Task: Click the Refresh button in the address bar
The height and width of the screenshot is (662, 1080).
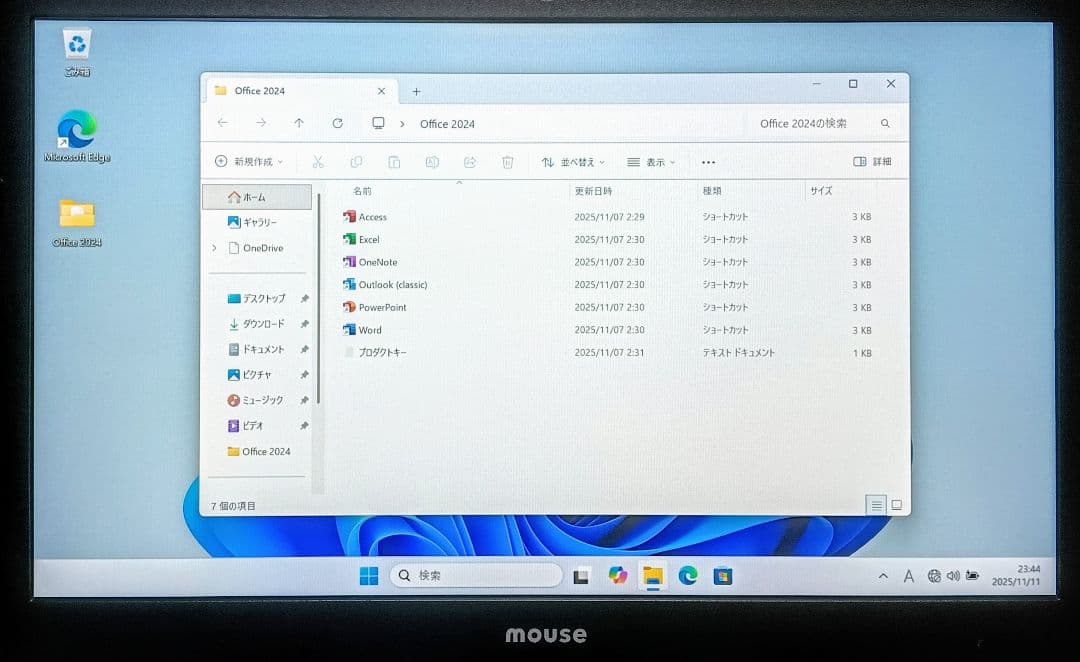Action: tap(337, 123)
